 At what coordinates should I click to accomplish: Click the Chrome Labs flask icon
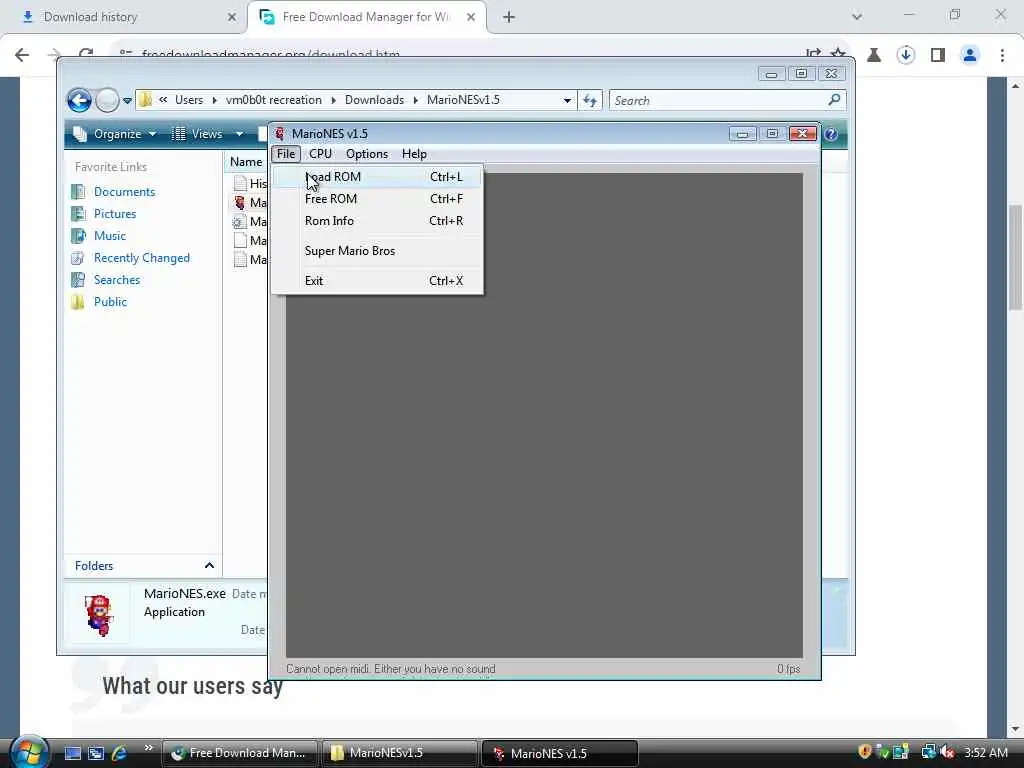point(874,55)
